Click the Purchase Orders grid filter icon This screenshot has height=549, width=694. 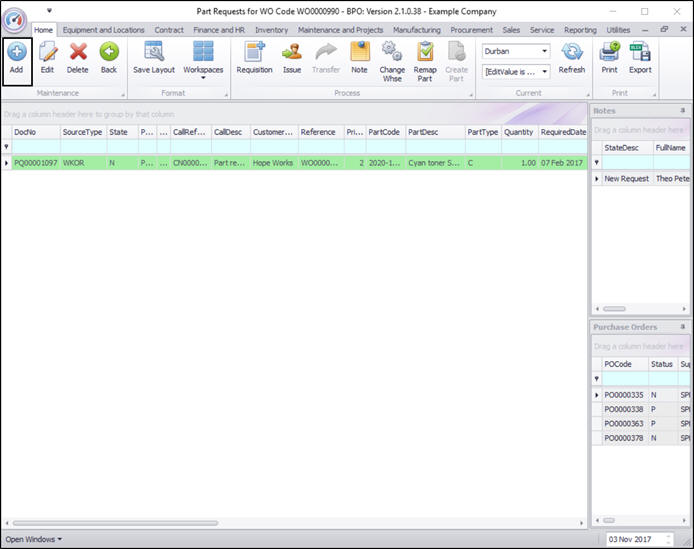coord(597,379)
